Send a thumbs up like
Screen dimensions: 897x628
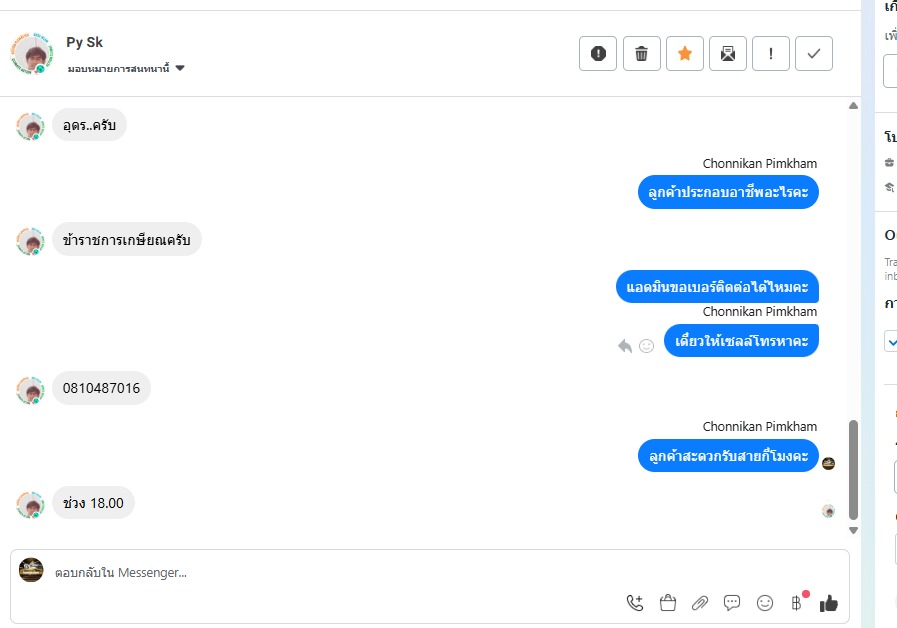pyautogui.click(x=828, y=603)
